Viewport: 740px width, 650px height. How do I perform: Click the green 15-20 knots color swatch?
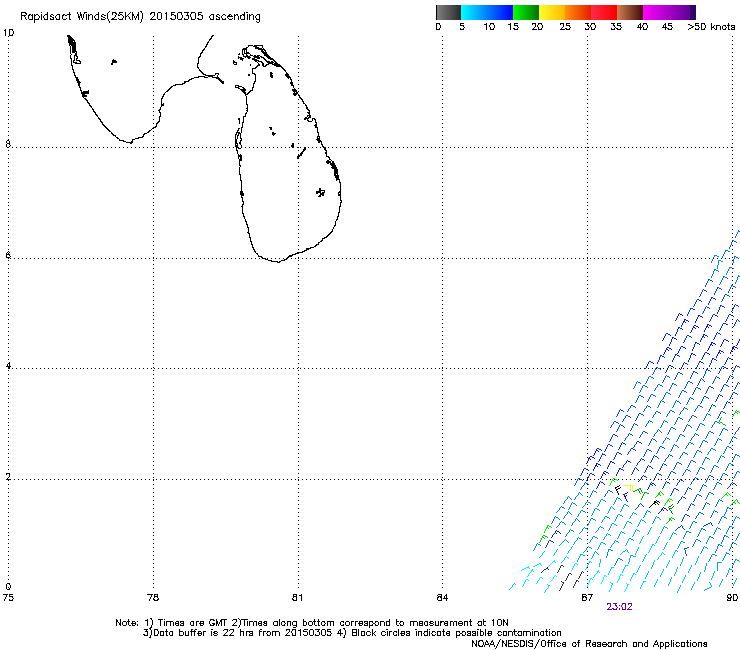click(526, 12)
